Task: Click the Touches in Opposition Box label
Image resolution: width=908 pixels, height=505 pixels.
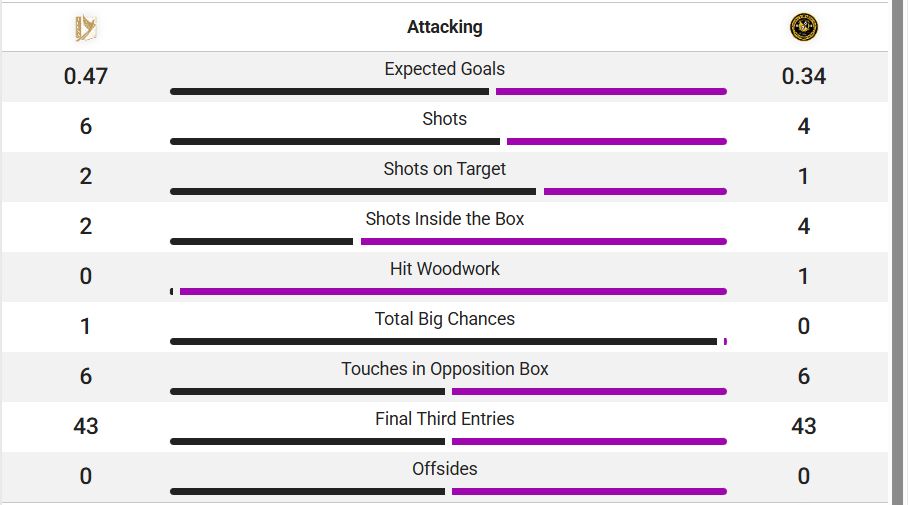Action: click(x=445, y=369)
